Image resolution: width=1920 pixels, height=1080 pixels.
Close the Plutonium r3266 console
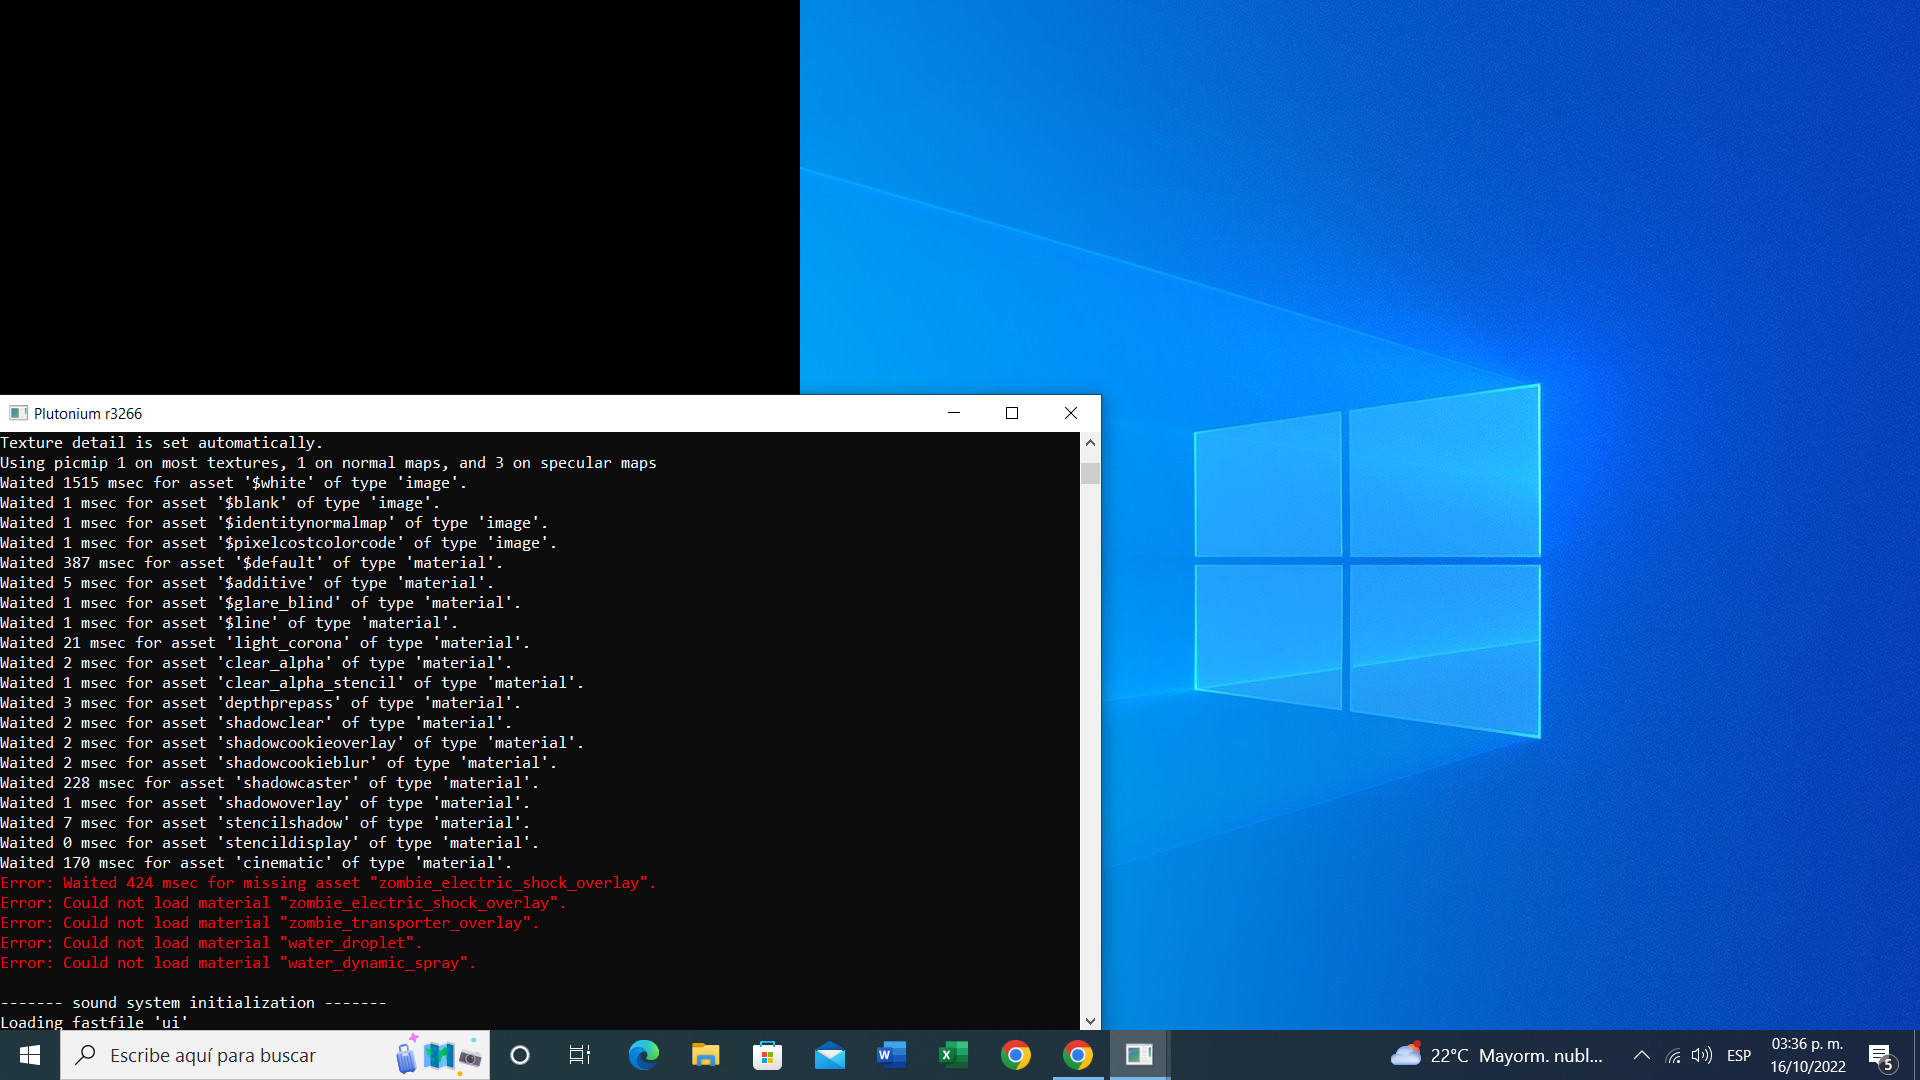point(1071,413)
